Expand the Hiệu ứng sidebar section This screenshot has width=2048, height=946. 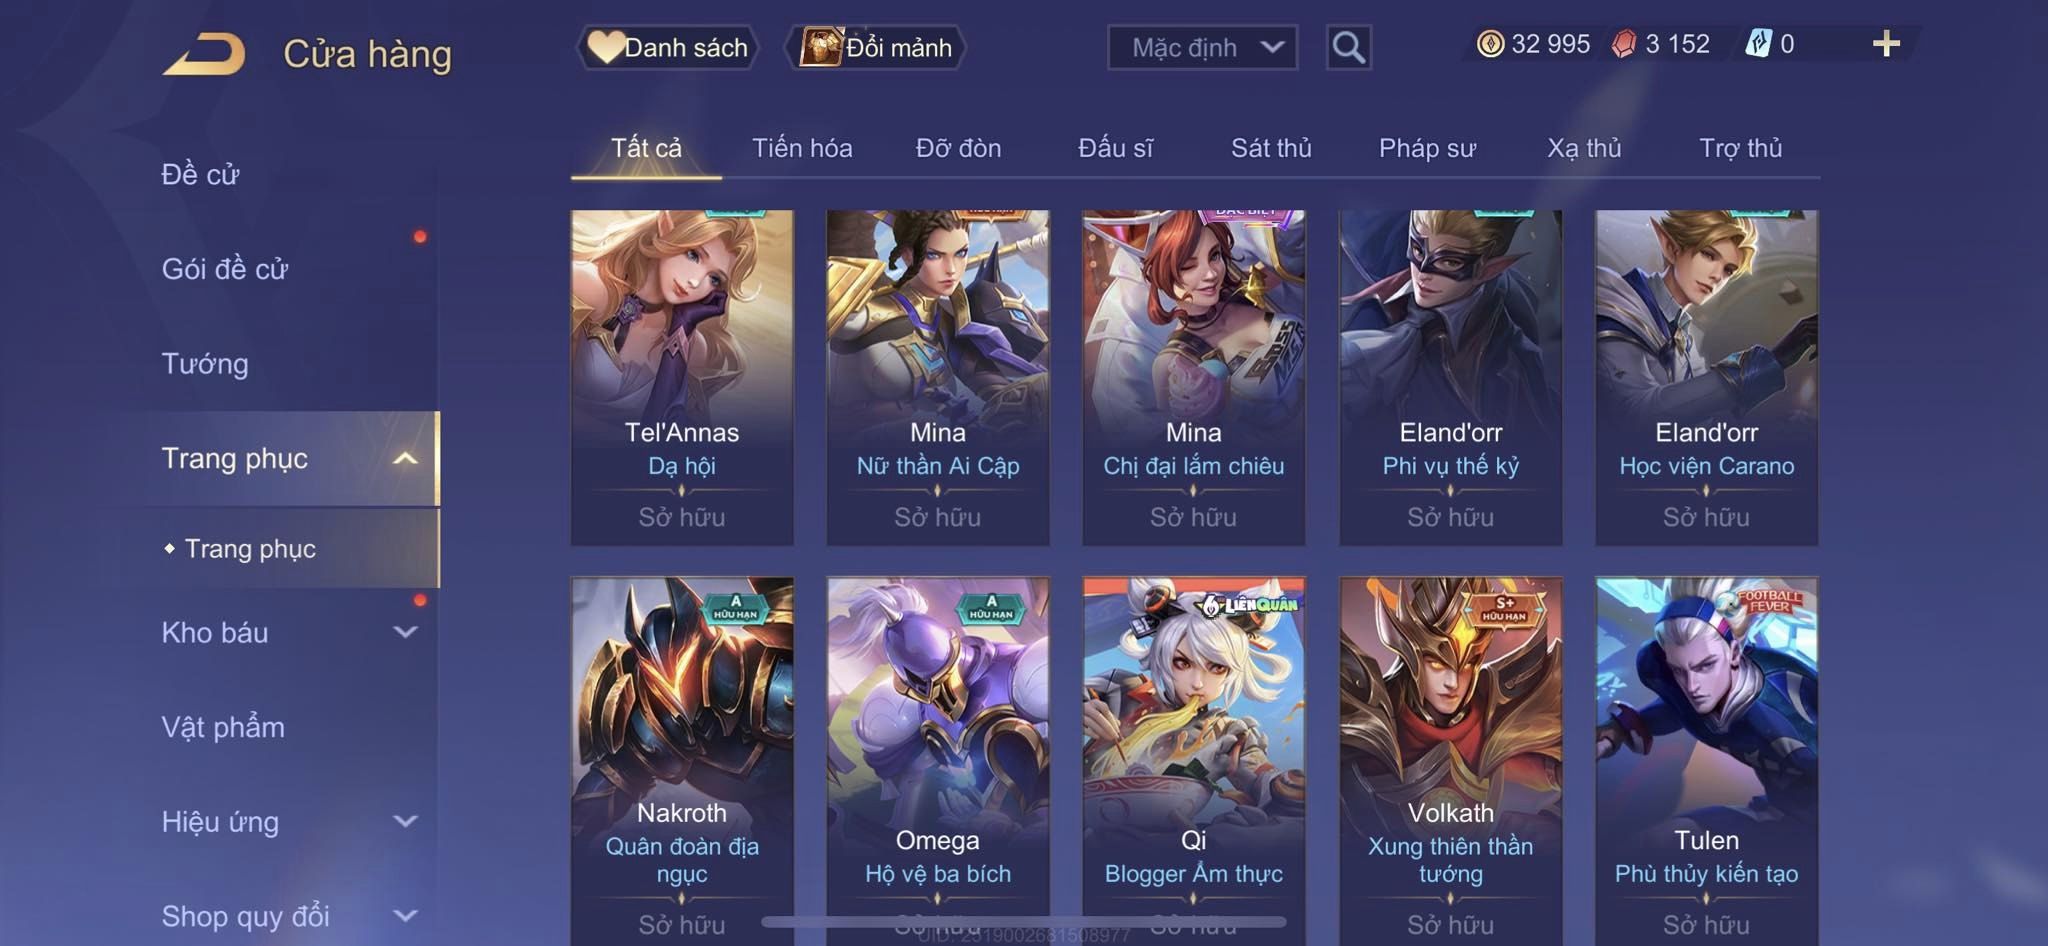[405, 821]
